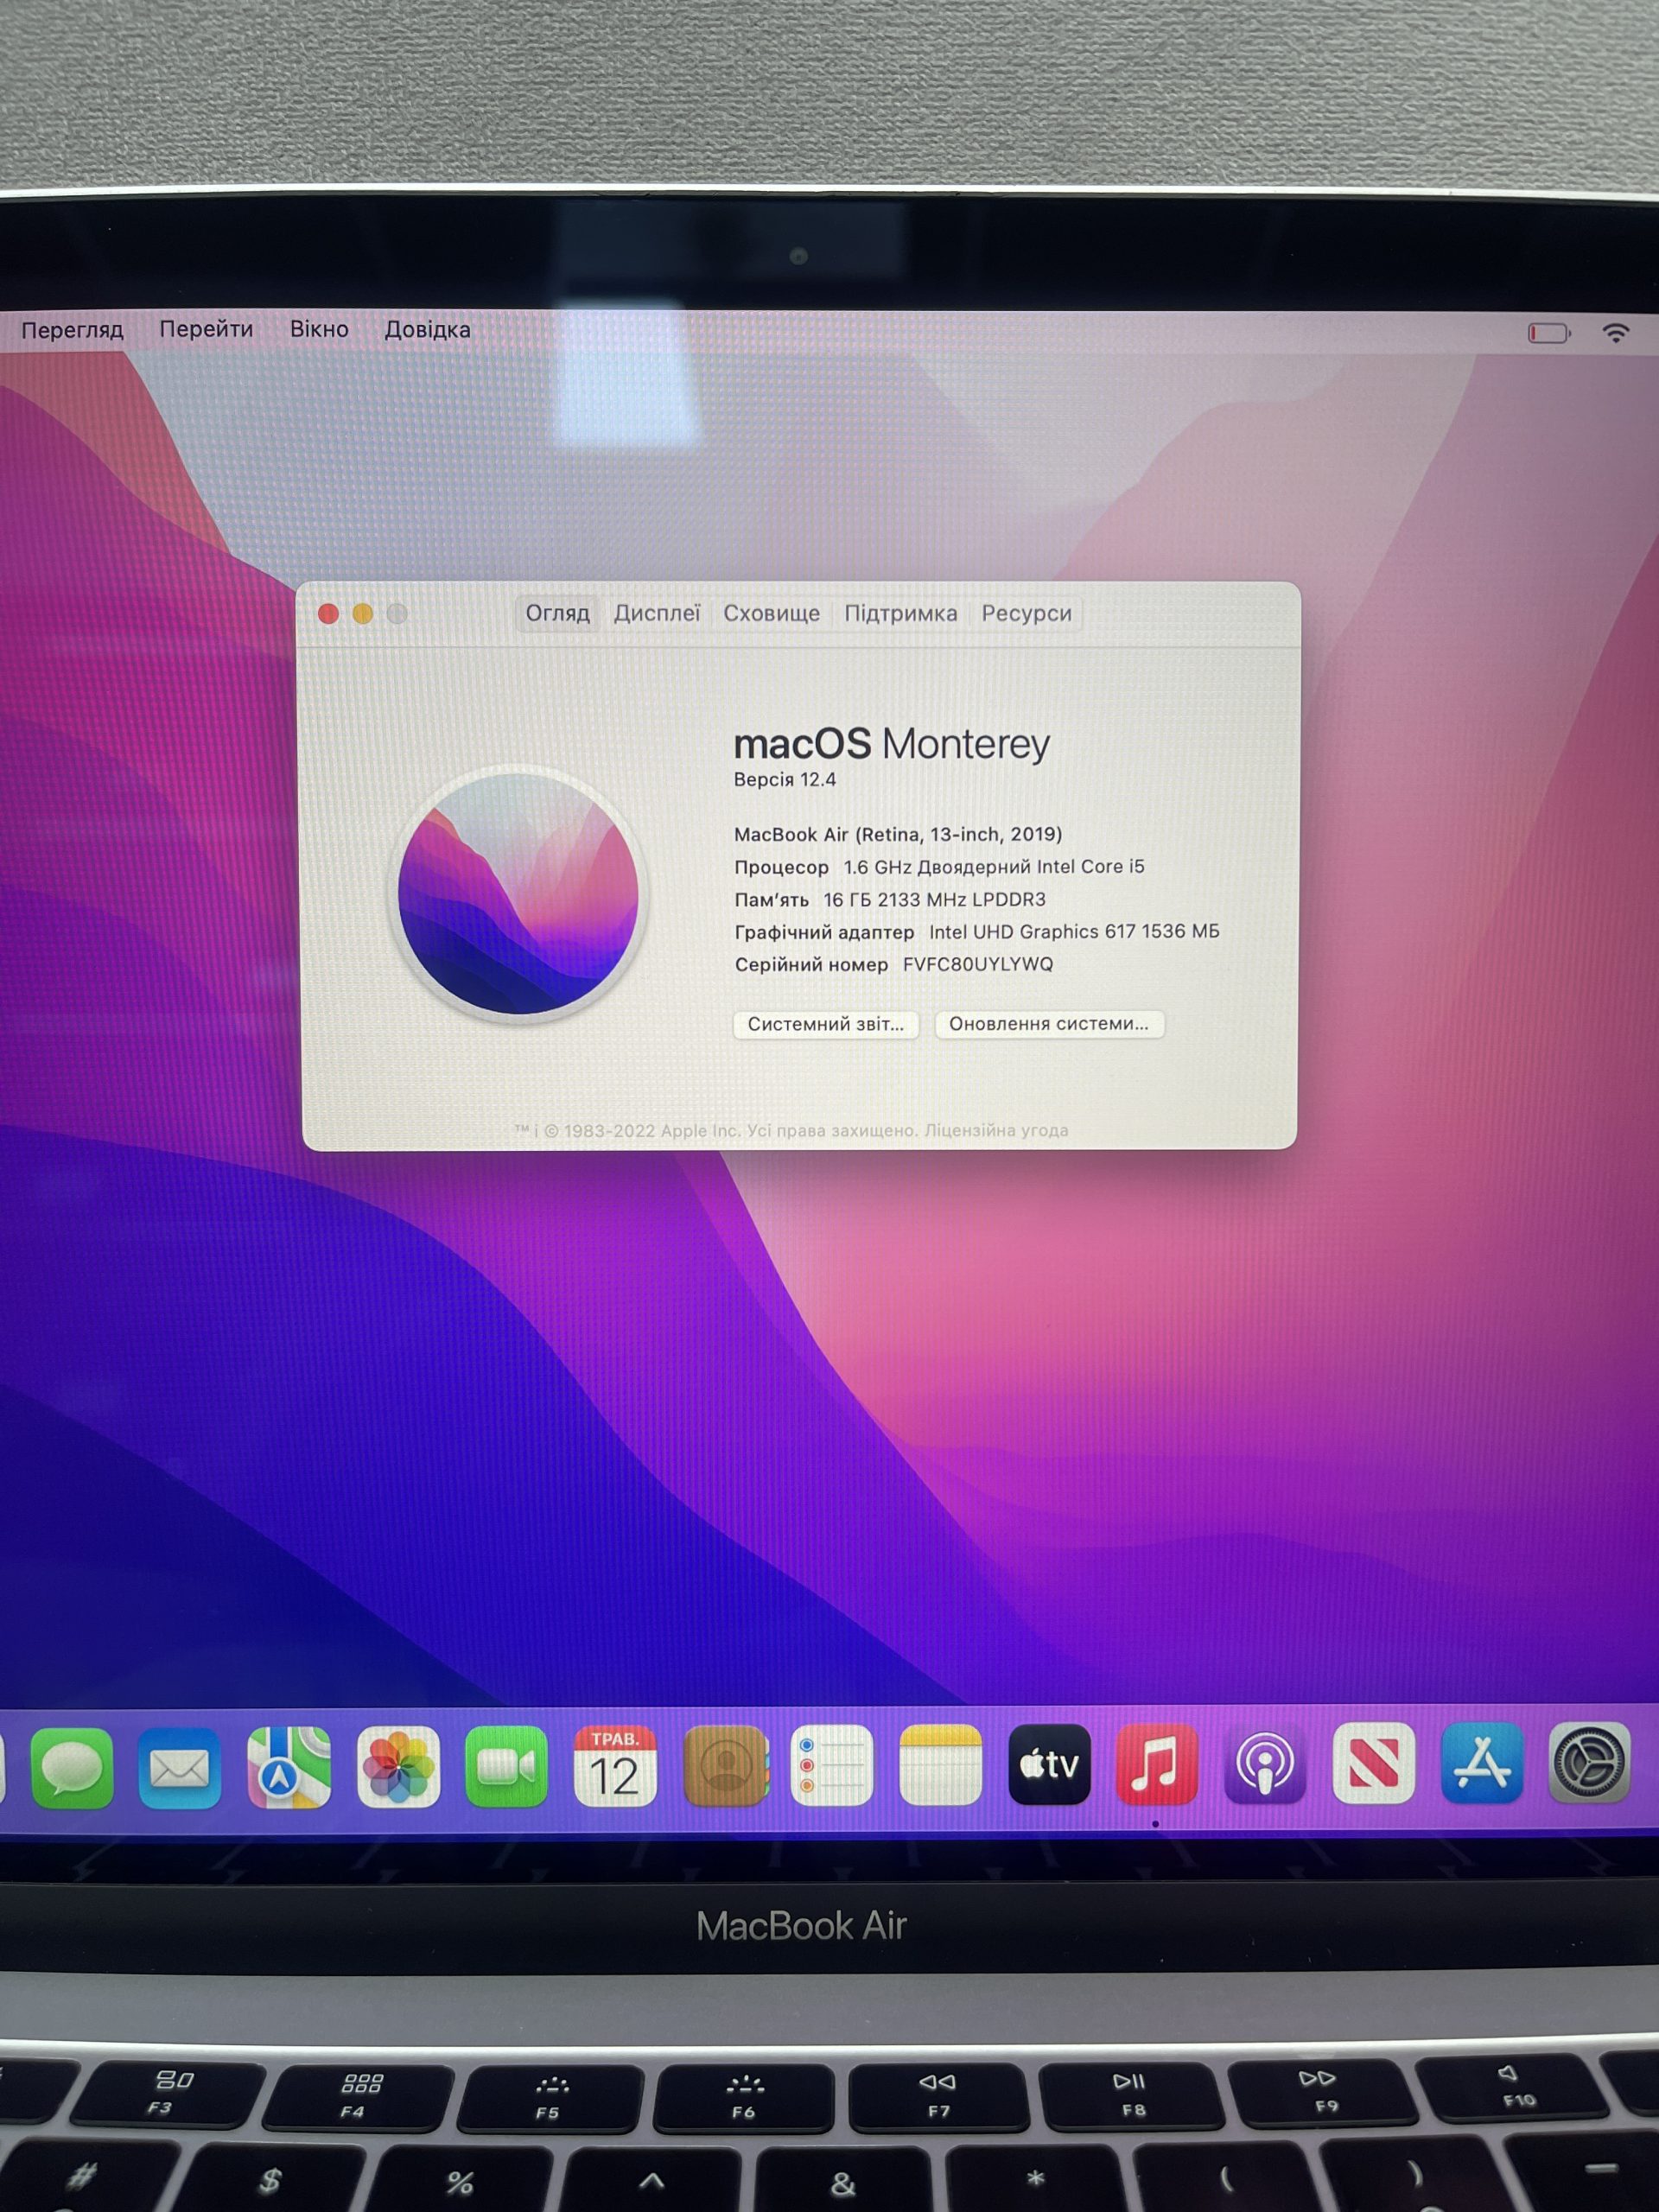
Task: Open the Перейти menu
Action: [x=206, y=329]
